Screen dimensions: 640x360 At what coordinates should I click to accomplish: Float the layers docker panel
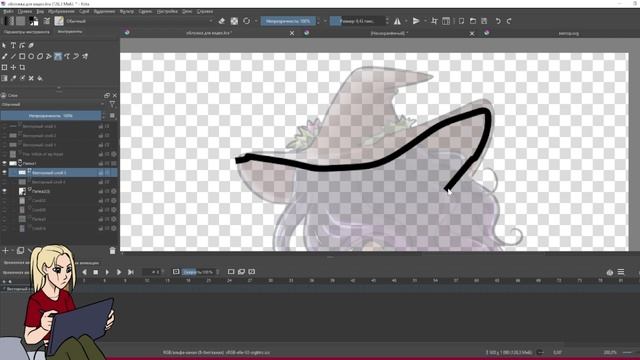point(107,96)
